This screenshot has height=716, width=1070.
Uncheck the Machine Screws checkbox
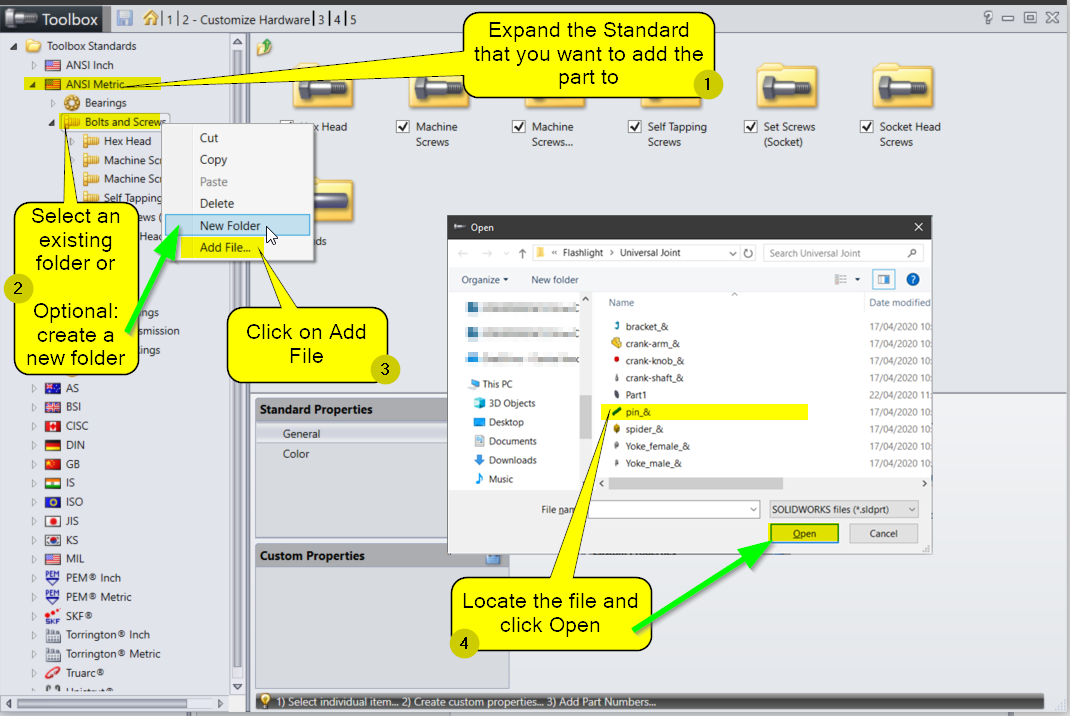tap(403, 127)
